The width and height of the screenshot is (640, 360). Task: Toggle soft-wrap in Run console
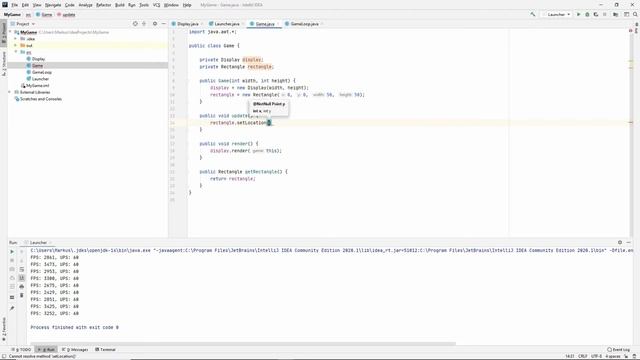tap(22, 269)
